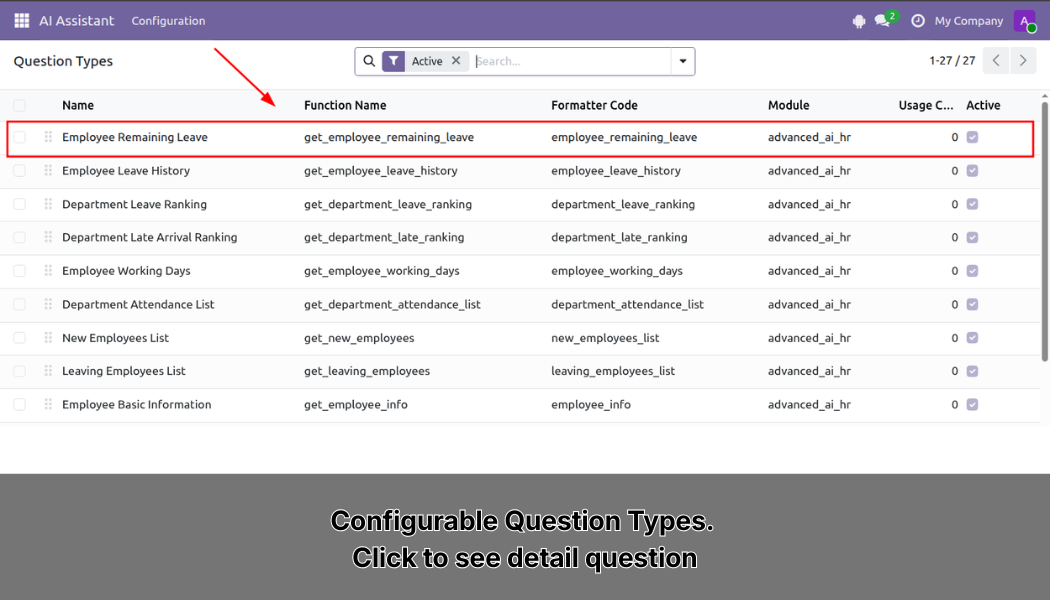Open the Employee Remaining Leave record
This screenshot has height=600, width=1050.
135,137
